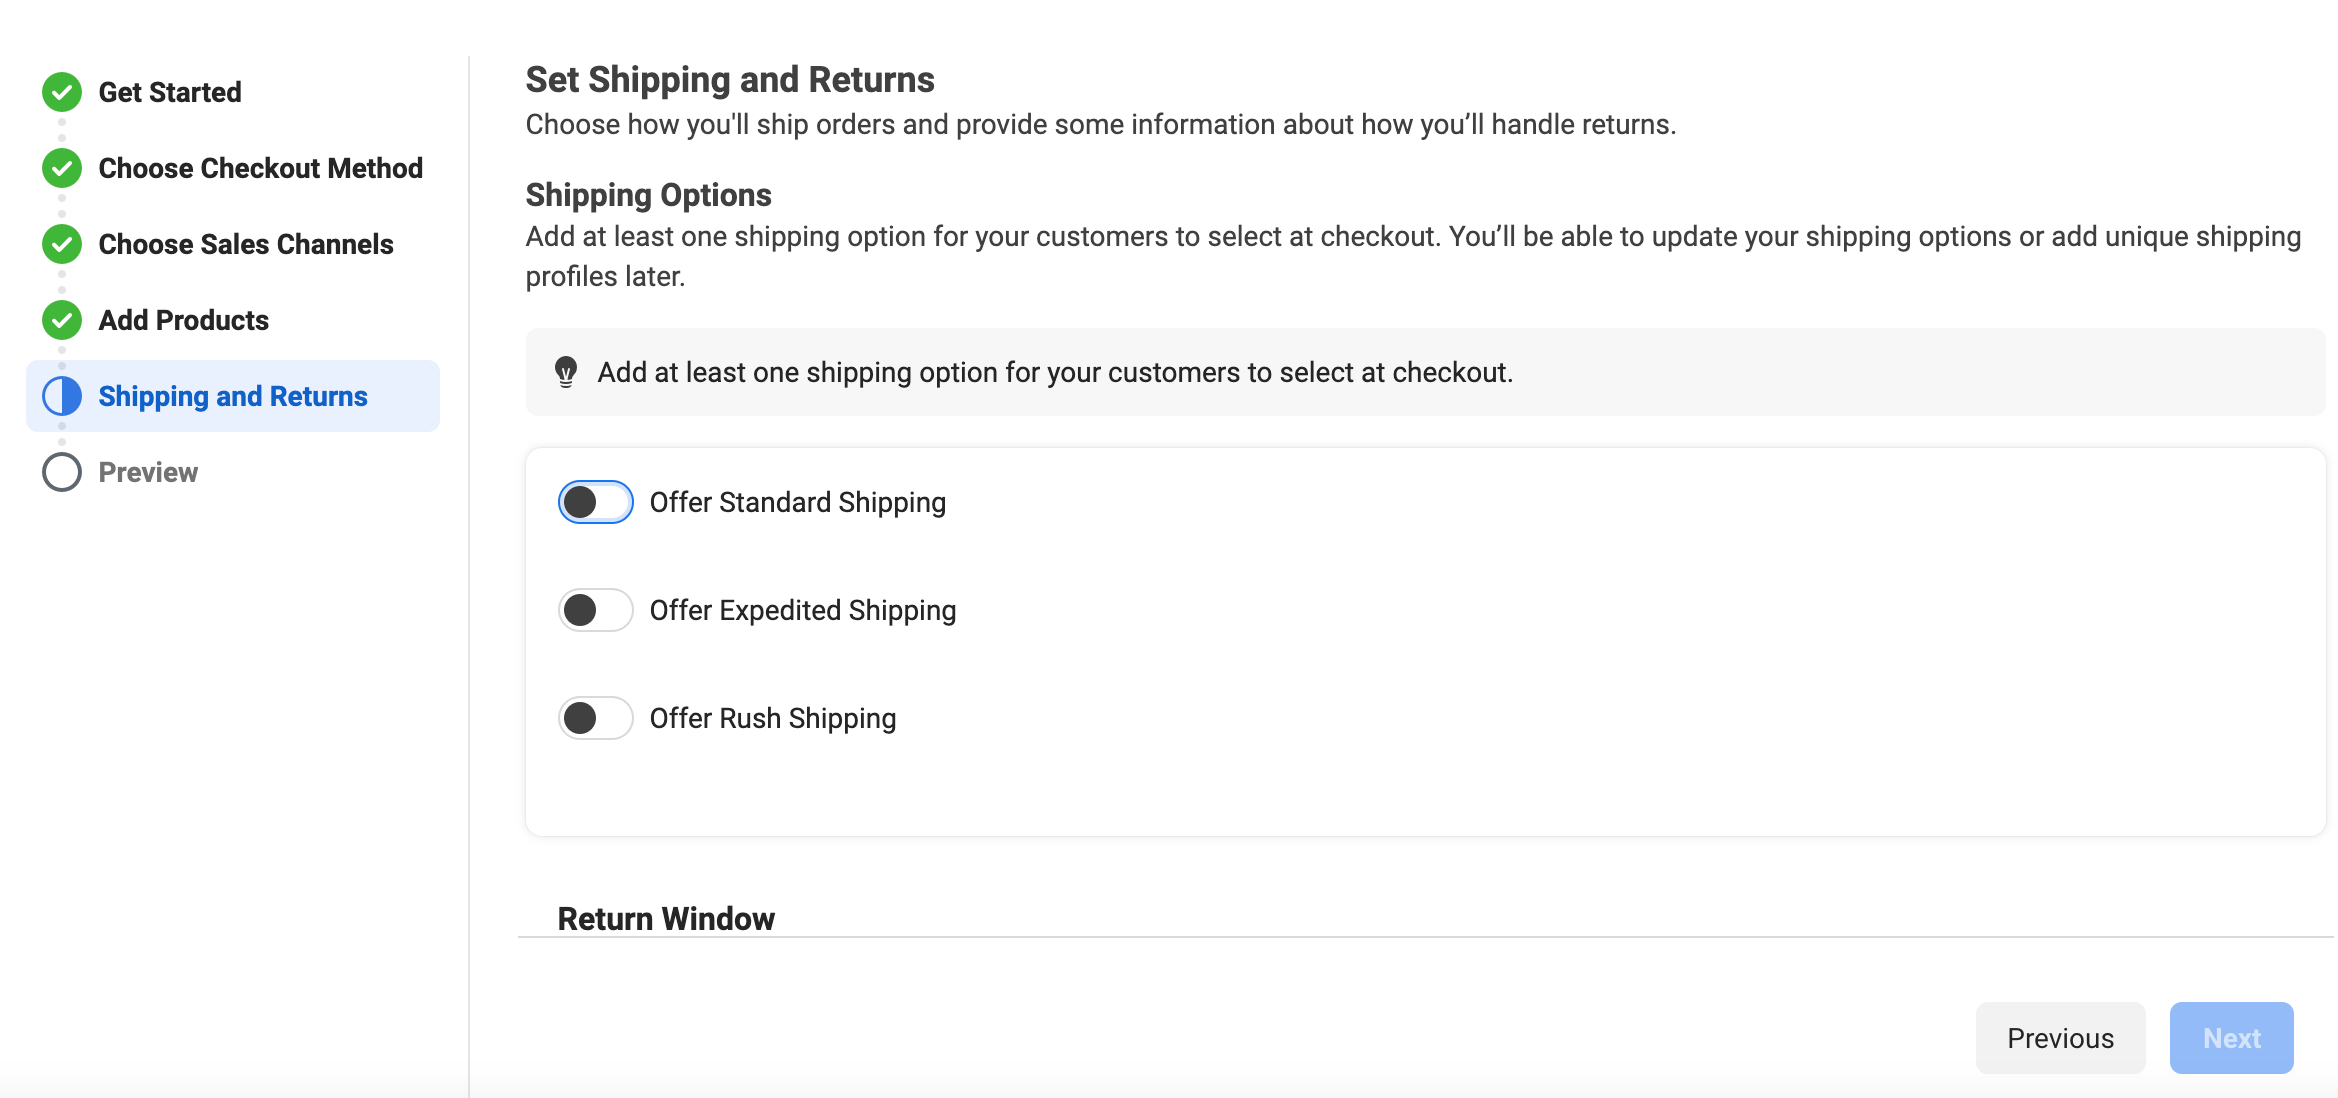Select the Shipping and Returns step
Image resolution: width=2338 pixels, height=1098 pixels.
point(232,396)
